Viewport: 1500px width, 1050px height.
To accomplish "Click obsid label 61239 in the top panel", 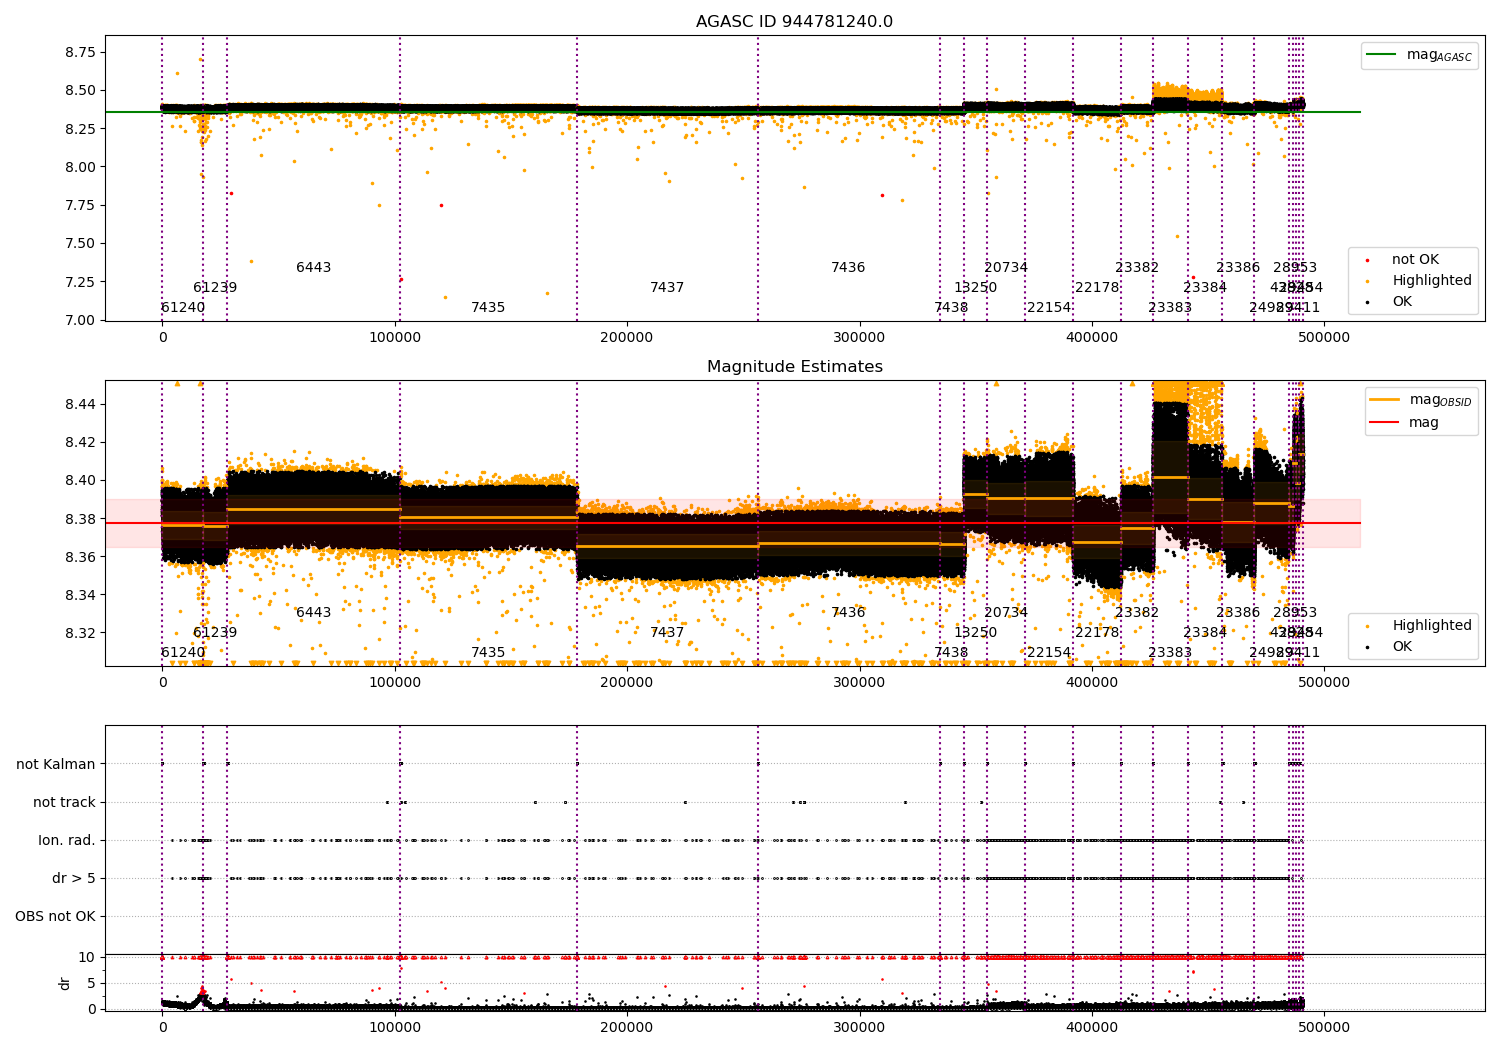I will coord(215,288).
